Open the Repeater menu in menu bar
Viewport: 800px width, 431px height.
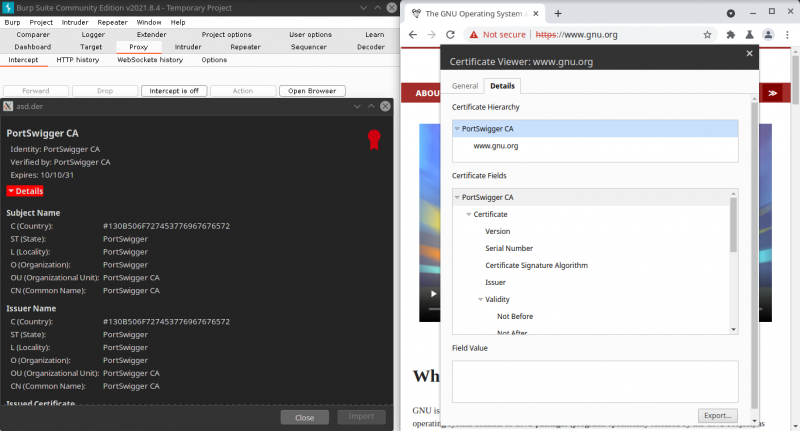(x=112, y=21)
